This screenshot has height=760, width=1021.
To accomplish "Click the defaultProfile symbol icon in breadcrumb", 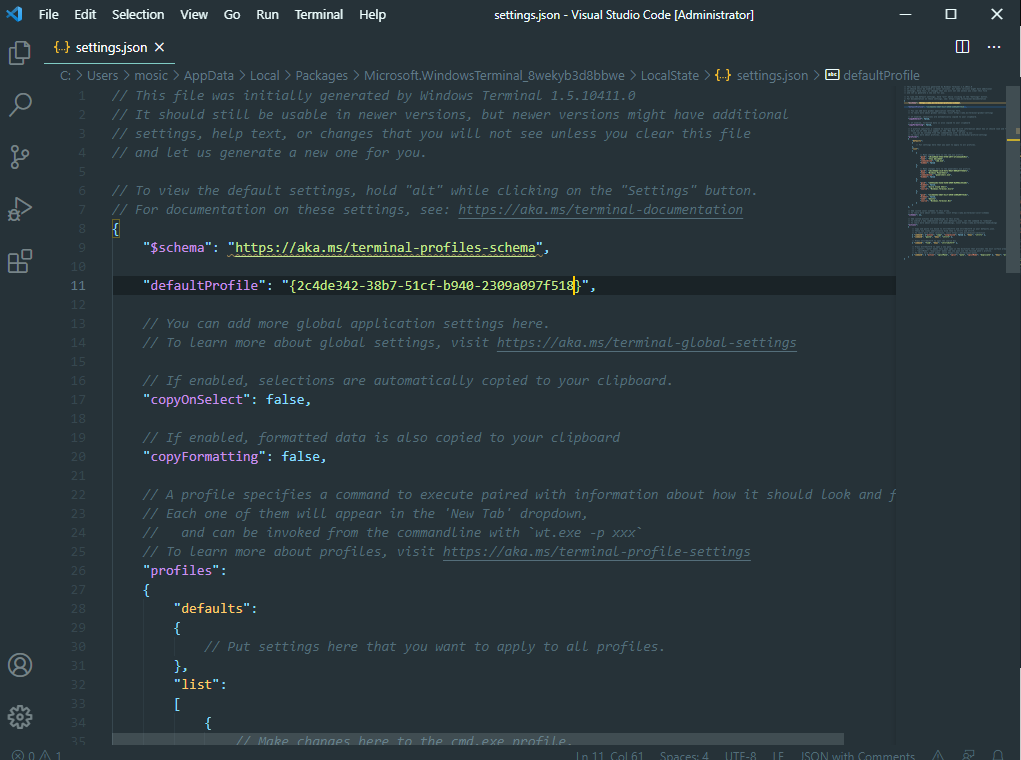I will pos(832,75).
